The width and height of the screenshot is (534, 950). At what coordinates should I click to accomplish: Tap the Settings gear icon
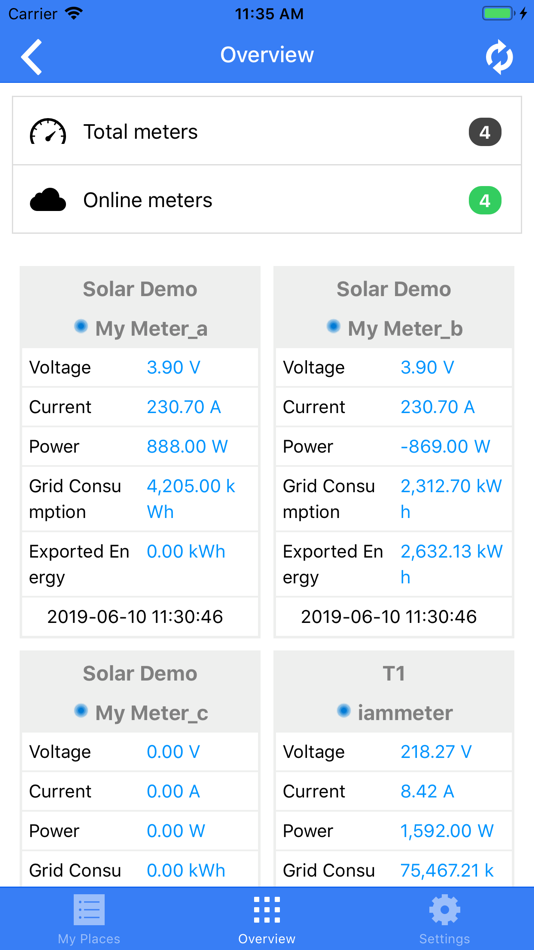[x=444, y=909]
